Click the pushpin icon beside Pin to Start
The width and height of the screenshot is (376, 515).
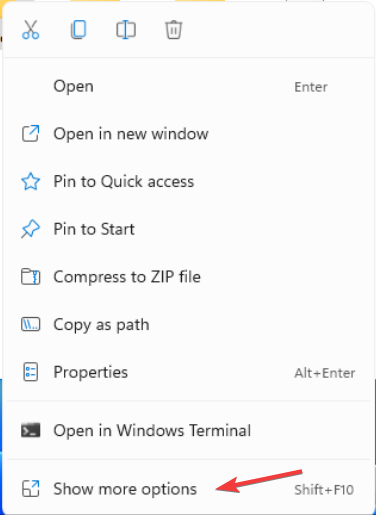tap(31, 229)
